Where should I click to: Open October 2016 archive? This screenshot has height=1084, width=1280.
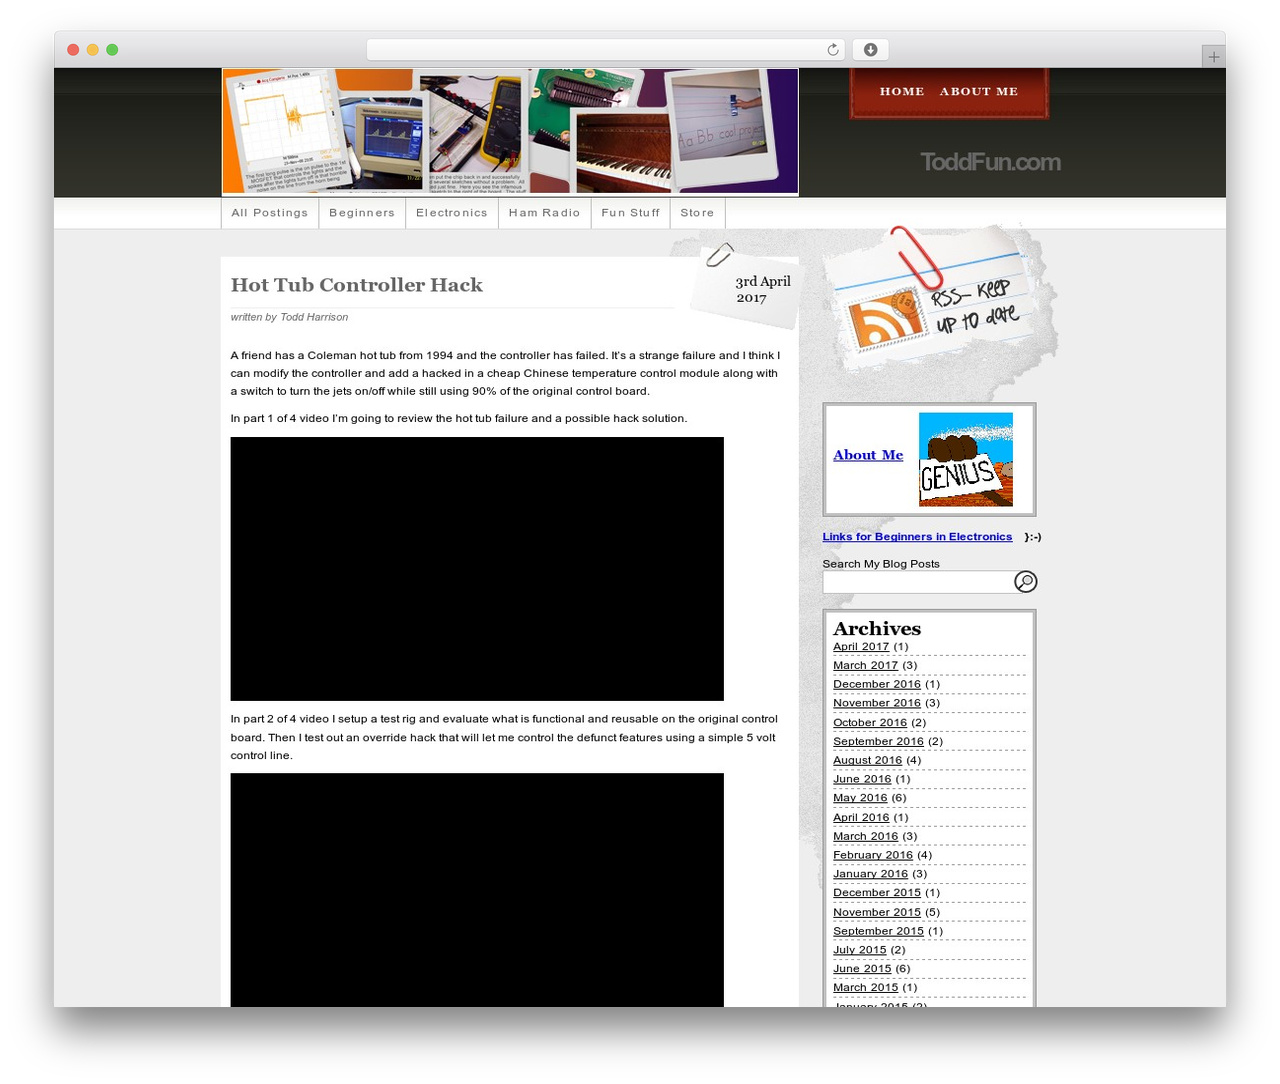coord(870,723)
